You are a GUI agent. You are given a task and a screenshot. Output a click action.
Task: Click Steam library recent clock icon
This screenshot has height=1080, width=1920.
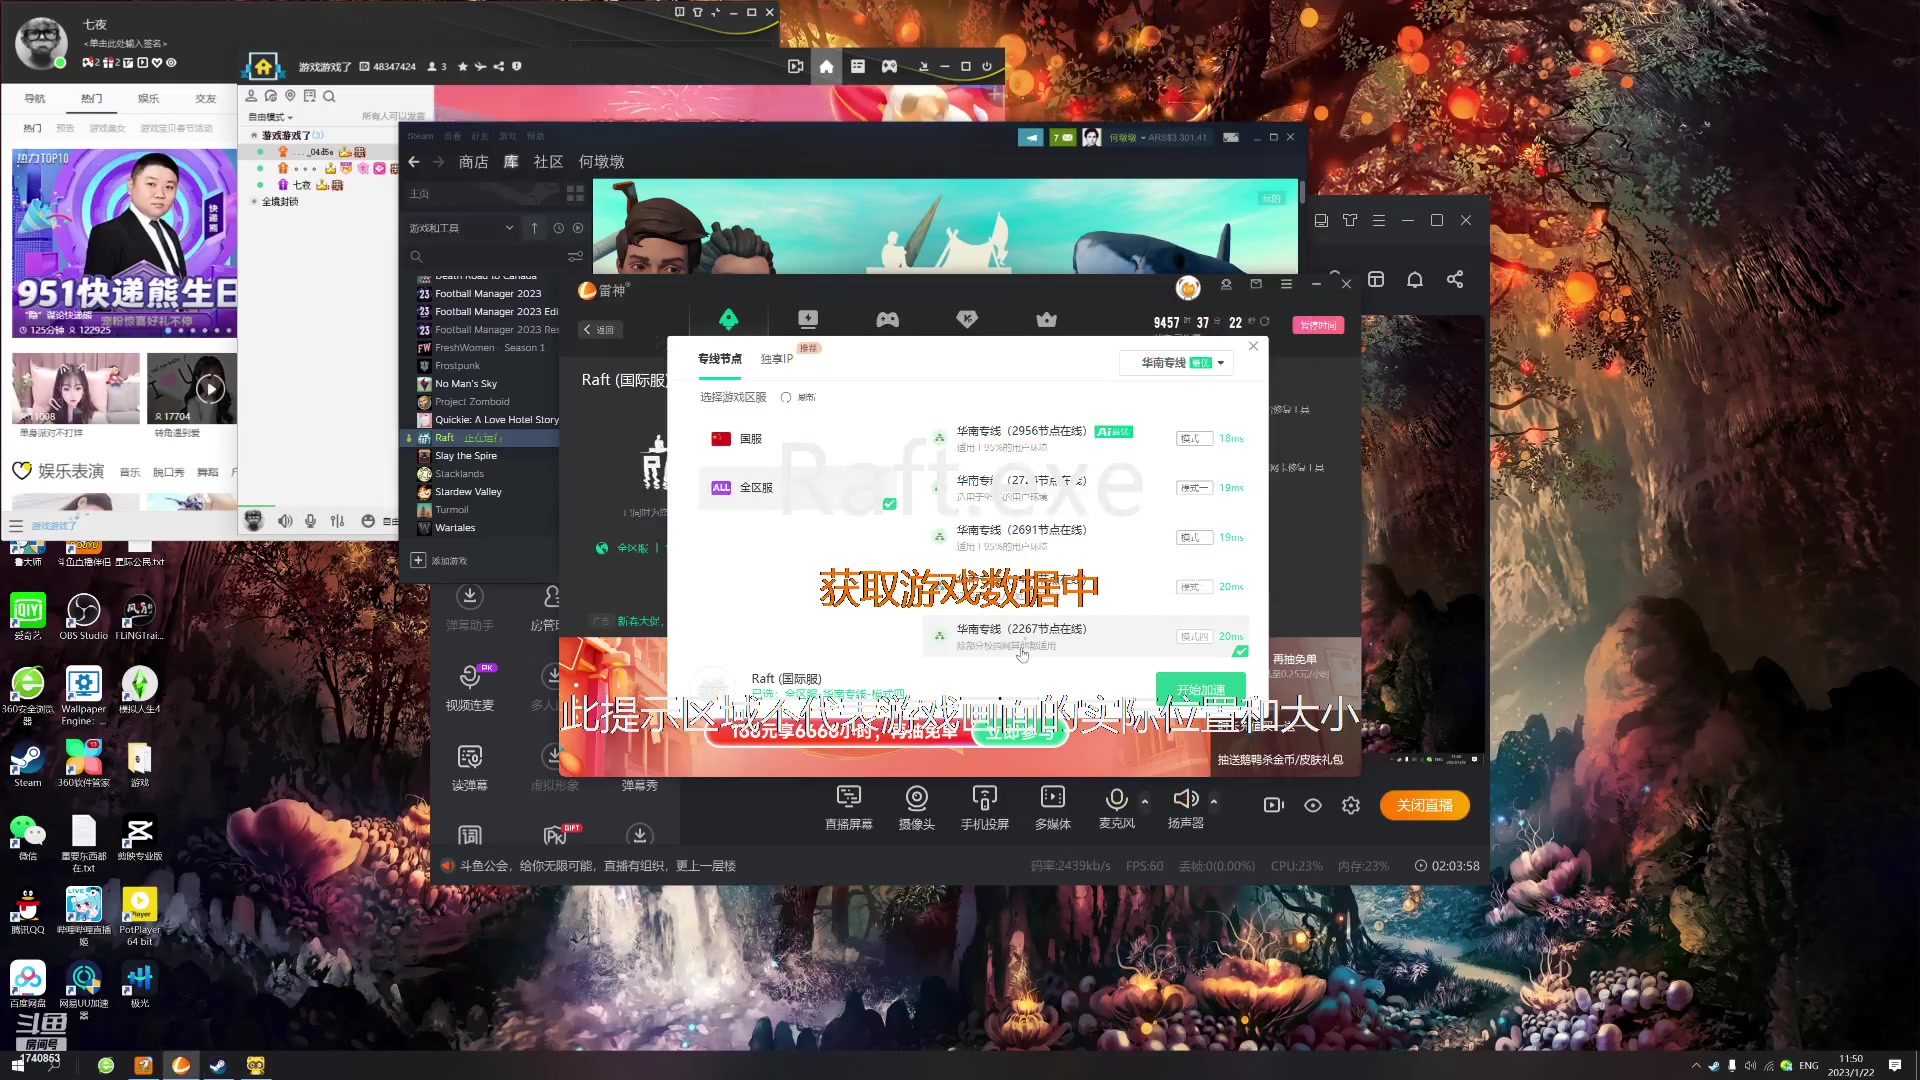(x=559, y=228)
